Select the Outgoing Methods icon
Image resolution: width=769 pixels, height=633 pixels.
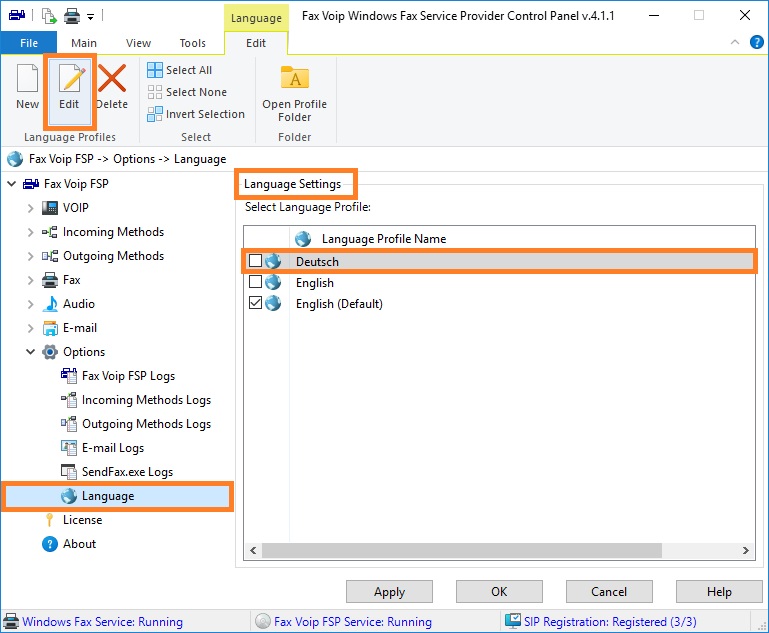50,256
